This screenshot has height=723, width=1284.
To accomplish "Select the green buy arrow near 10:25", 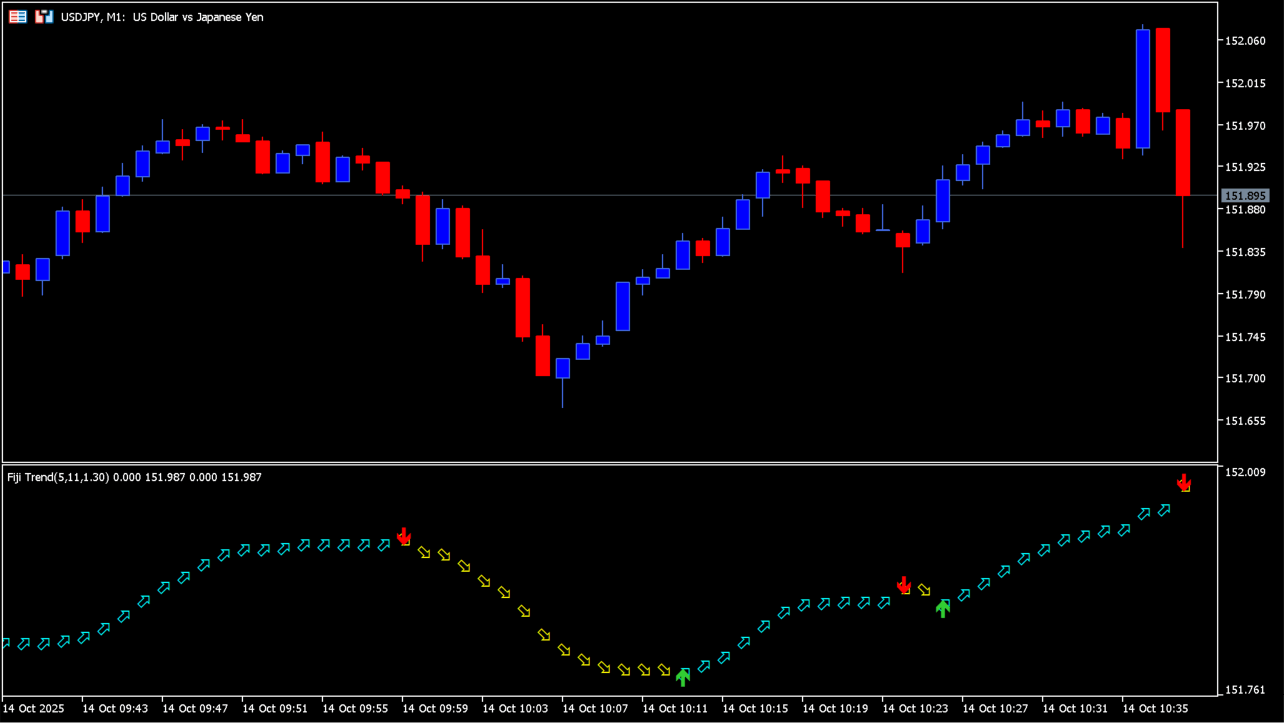I will (943, 608).
